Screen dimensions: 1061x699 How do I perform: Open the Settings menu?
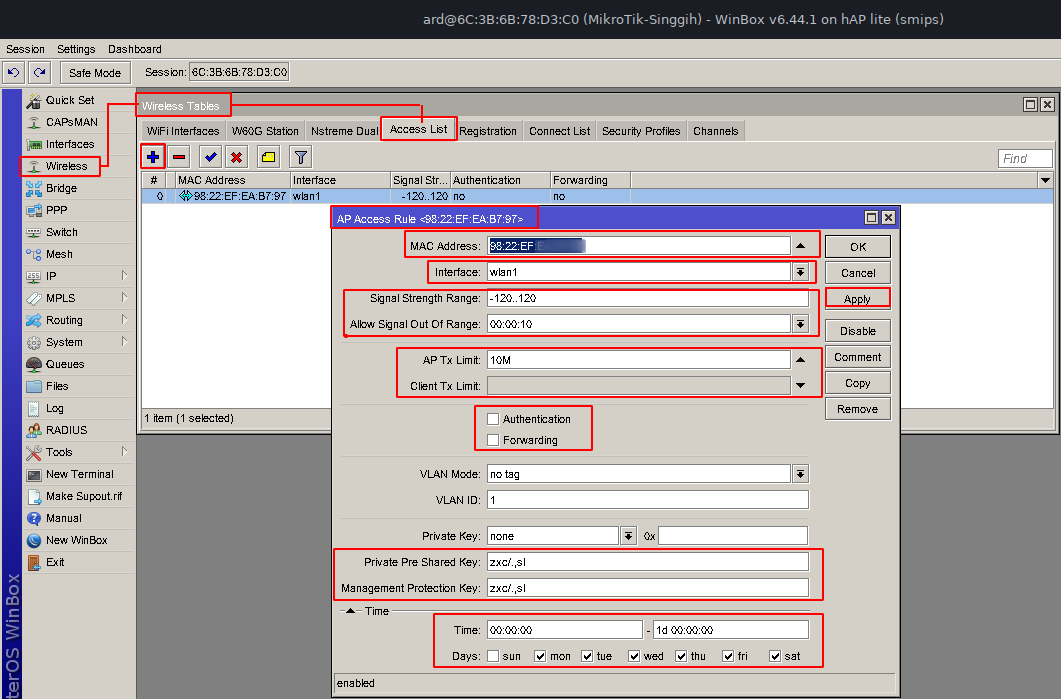[x=76, y=49]
